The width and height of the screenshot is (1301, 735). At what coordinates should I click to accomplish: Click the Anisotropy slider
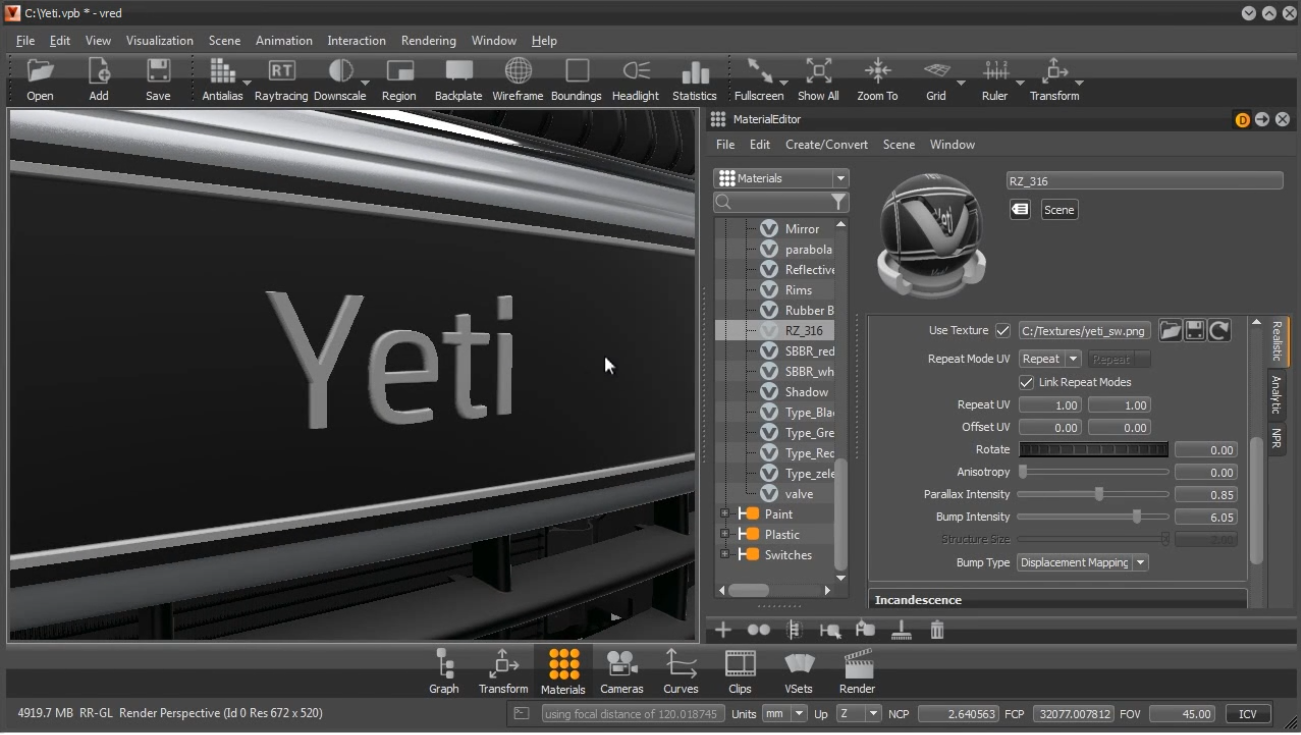point(1093,472)
